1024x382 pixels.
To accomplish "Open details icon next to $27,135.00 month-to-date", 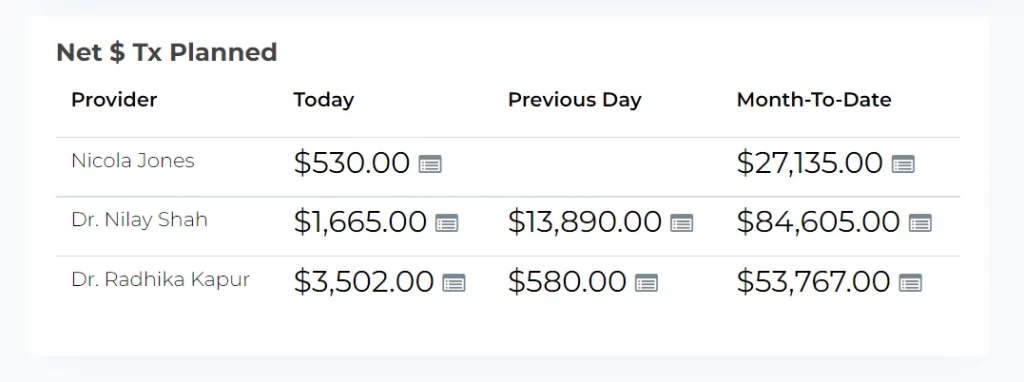I will (x=903, y=164).
